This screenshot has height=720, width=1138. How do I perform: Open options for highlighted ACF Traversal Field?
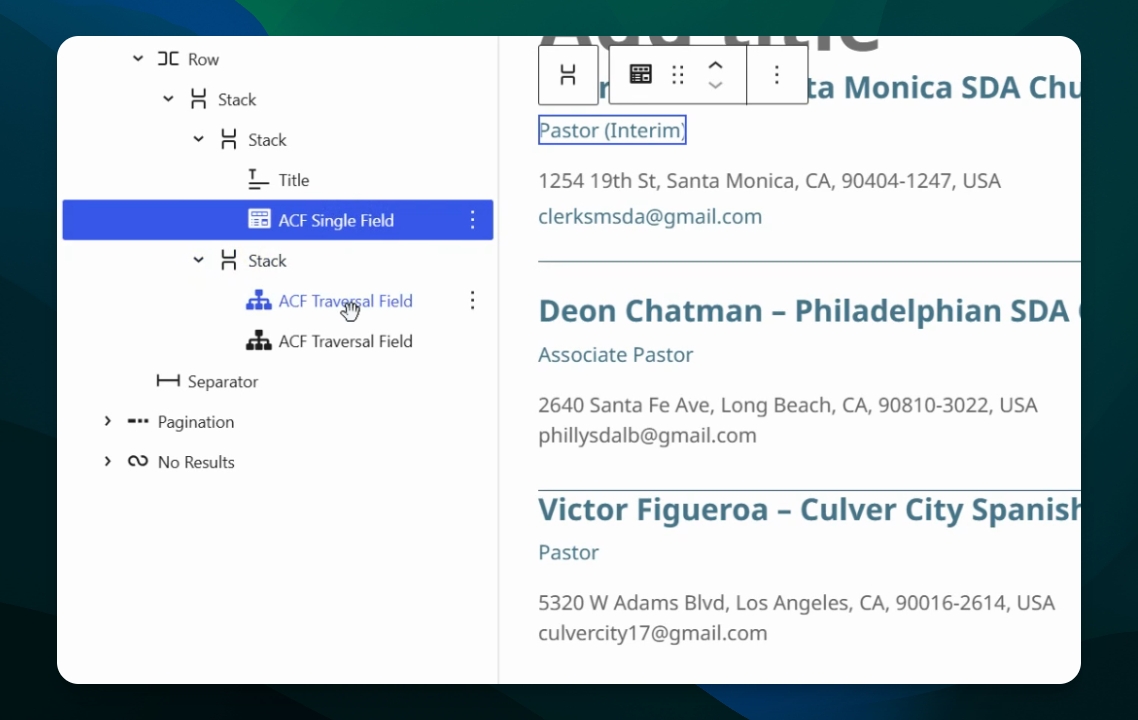(472, 300)
